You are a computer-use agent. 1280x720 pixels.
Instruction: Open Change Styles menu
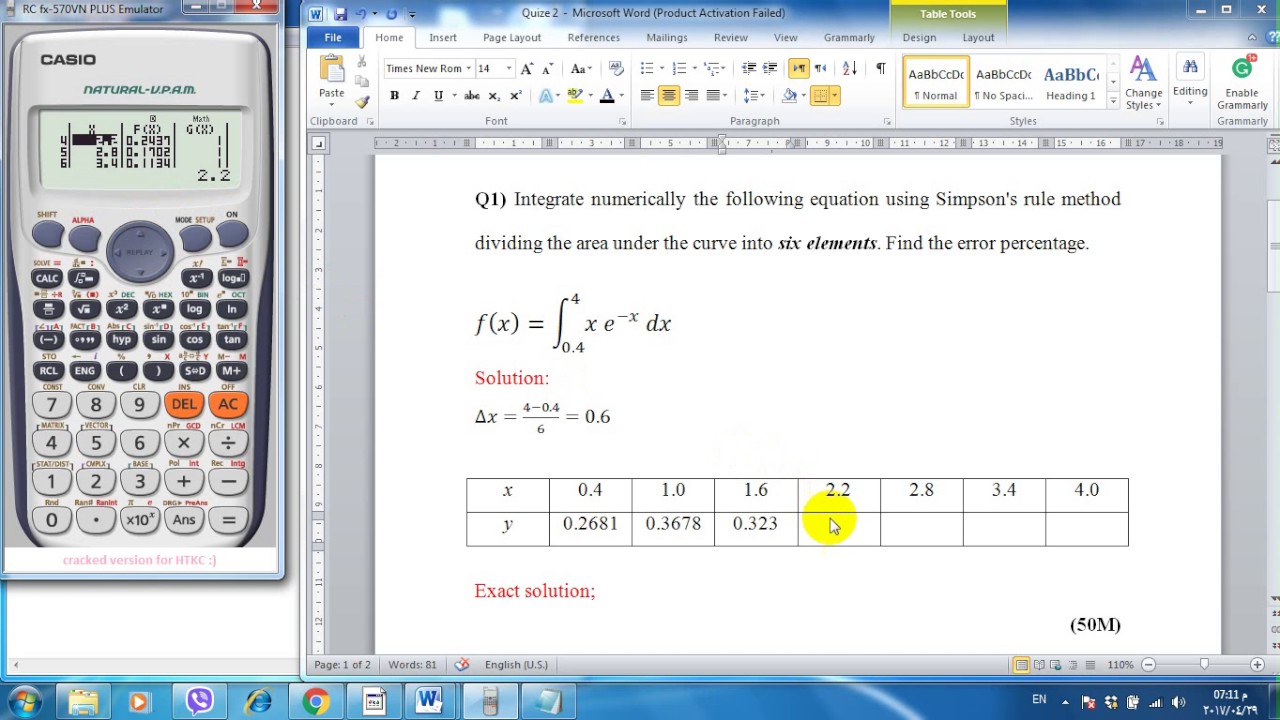coord(1143,84)
